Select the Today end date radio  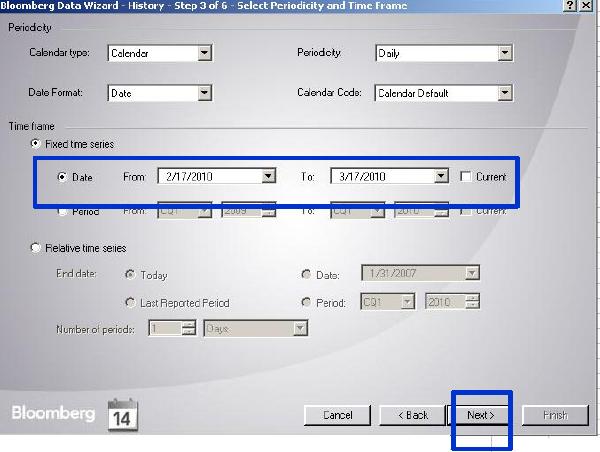(x=130, y=274)
